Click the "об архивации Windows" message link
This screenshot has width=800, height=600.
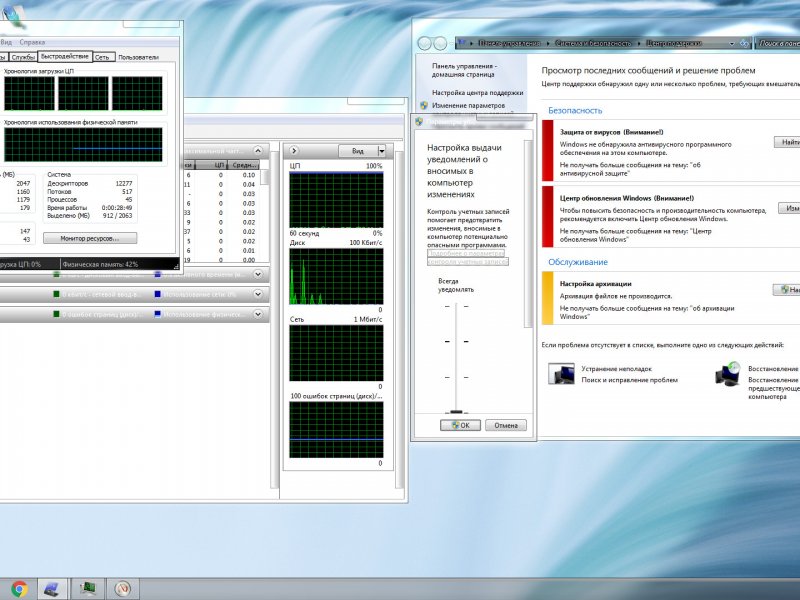647,312
